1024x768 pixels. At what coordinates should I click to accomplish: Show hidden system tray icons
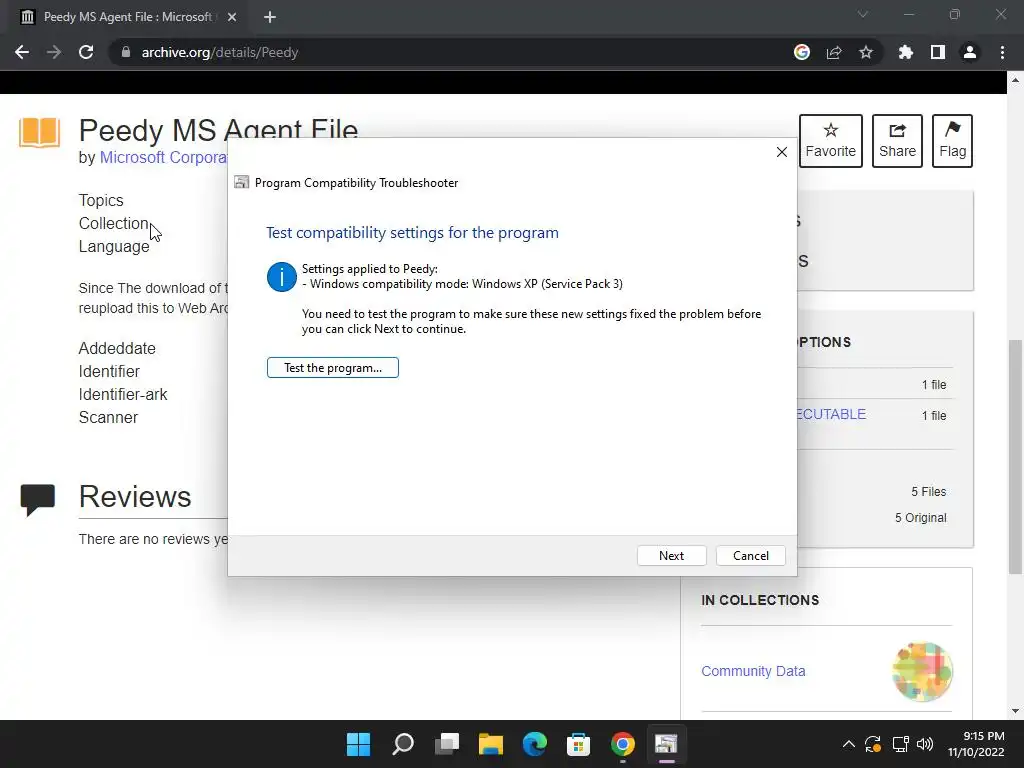click(x=848, y=744)
